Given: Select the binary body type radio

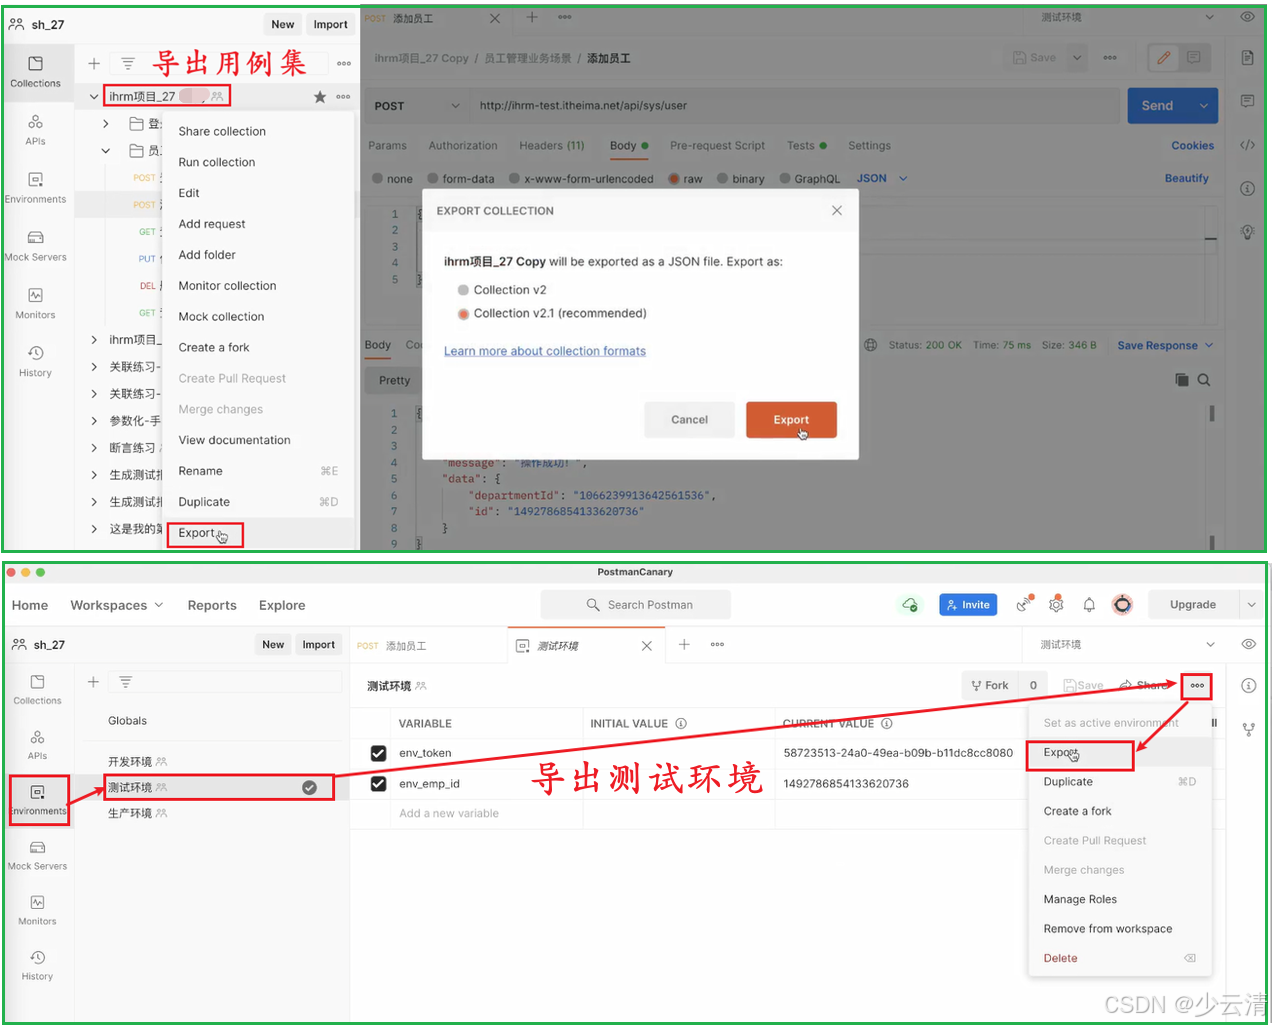Looking at the screenshot, I should tap(722, 179).
